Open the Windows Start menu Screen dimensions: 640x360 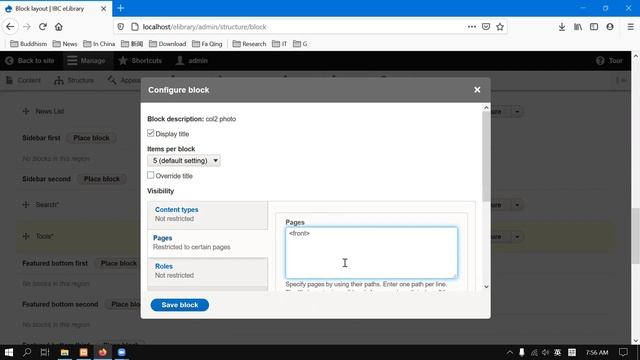pos(9,352)
